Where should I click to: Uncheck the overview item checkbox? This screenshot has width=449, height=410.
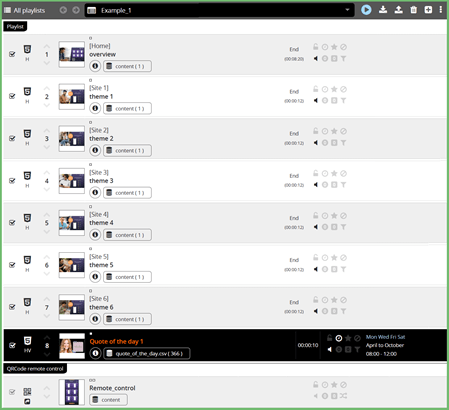point(12,54)
